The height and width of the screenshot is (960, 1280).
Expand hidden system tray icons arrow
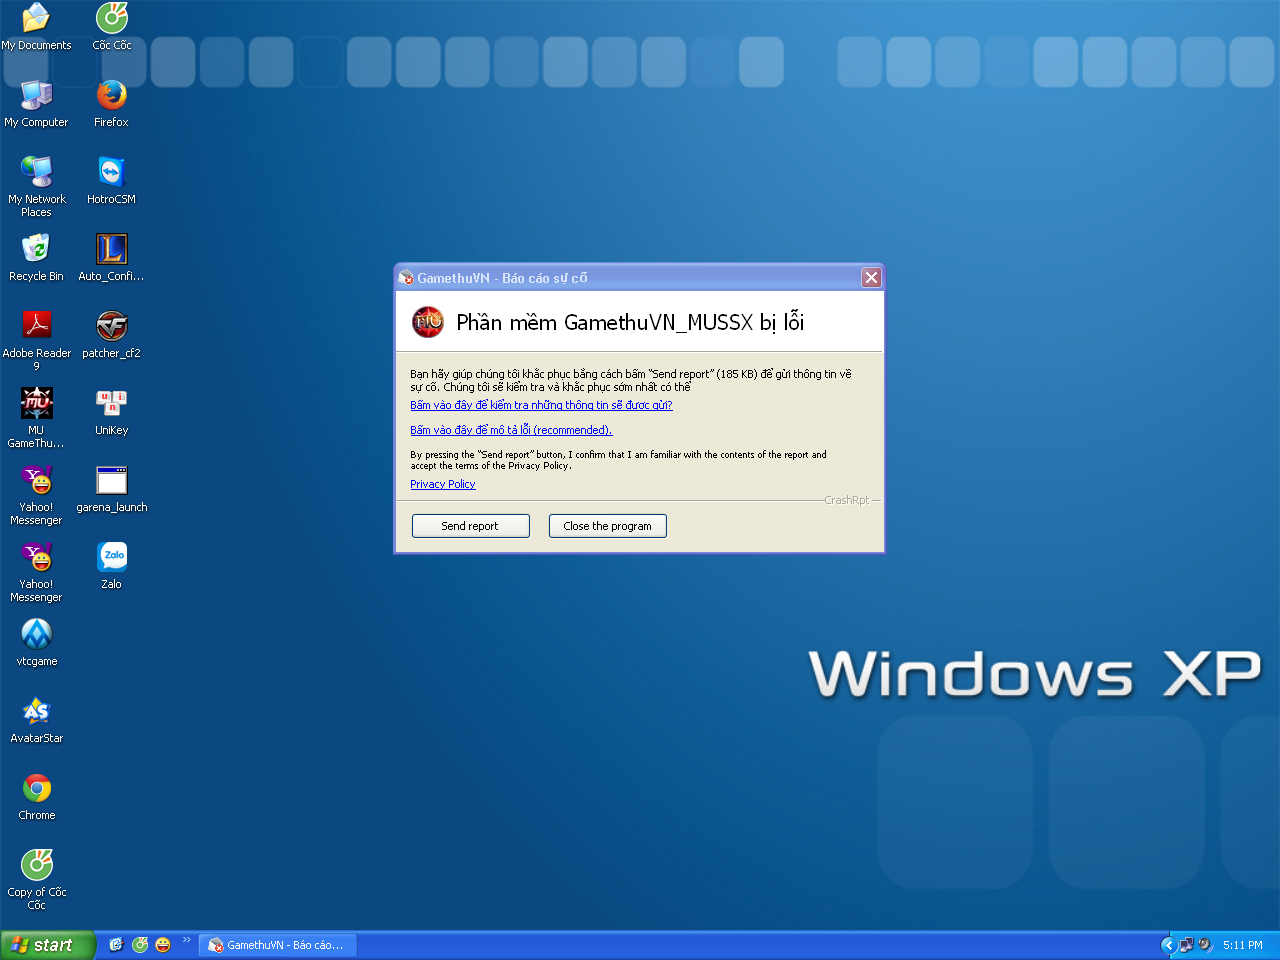tap(1167, 945)
